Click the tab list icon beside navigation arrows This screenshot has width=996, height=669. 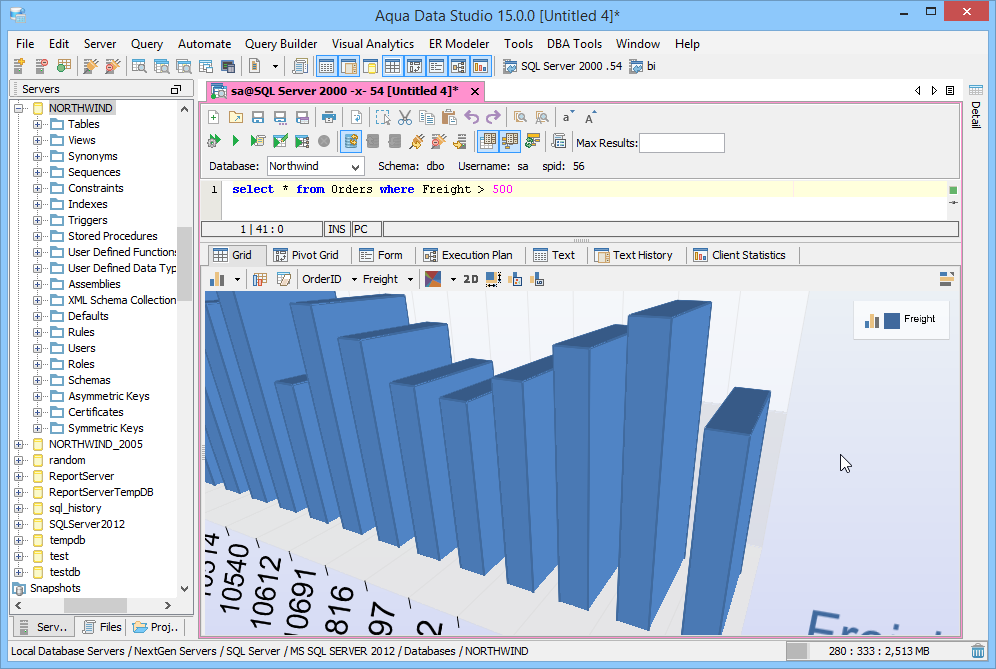coord(950,91)
